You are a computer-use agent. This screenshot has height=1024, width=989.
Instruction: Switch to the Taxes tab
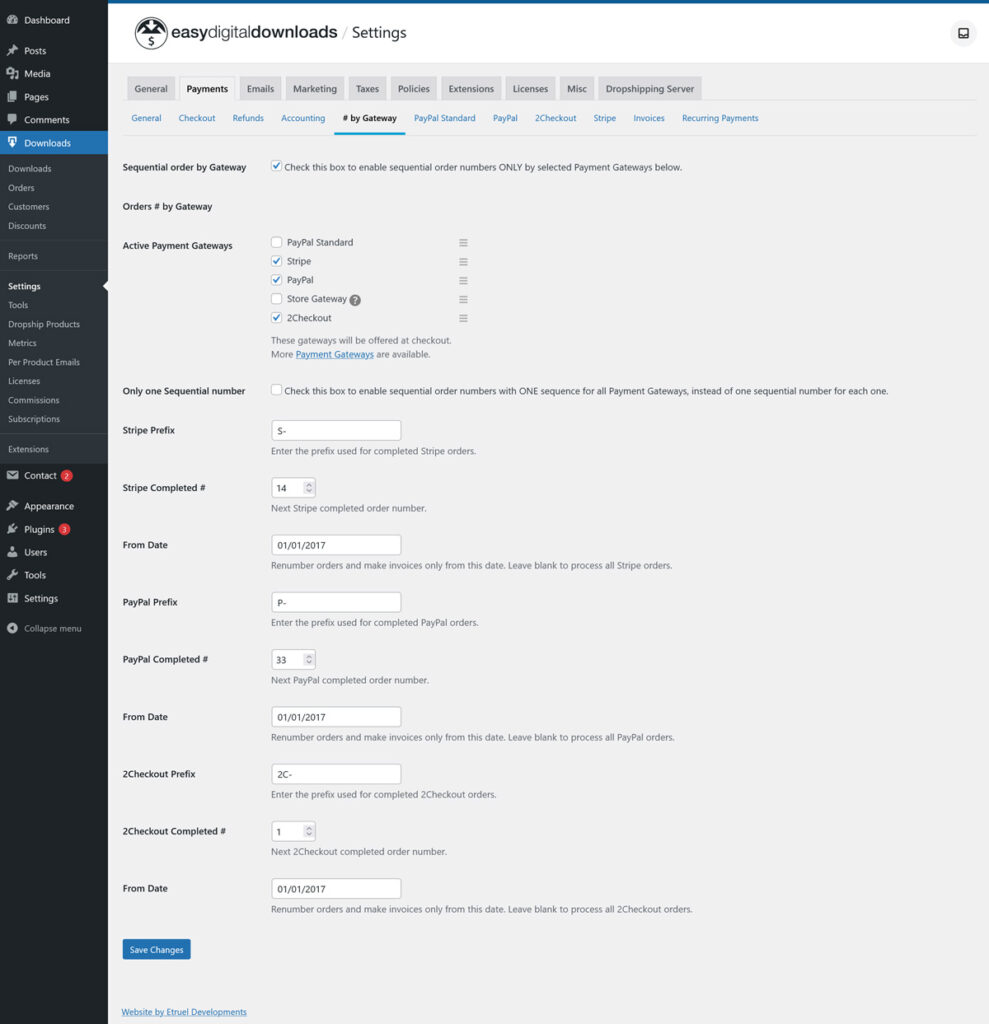pos(367,89)
